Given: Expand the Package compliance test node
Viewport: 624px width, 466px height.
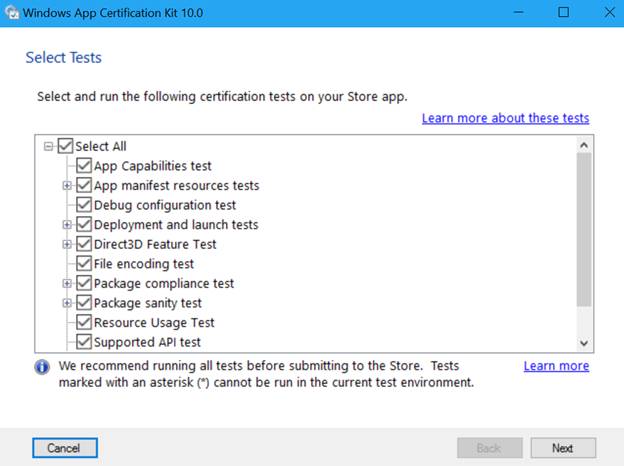Looking at the screenshot, I should [67, 283].
